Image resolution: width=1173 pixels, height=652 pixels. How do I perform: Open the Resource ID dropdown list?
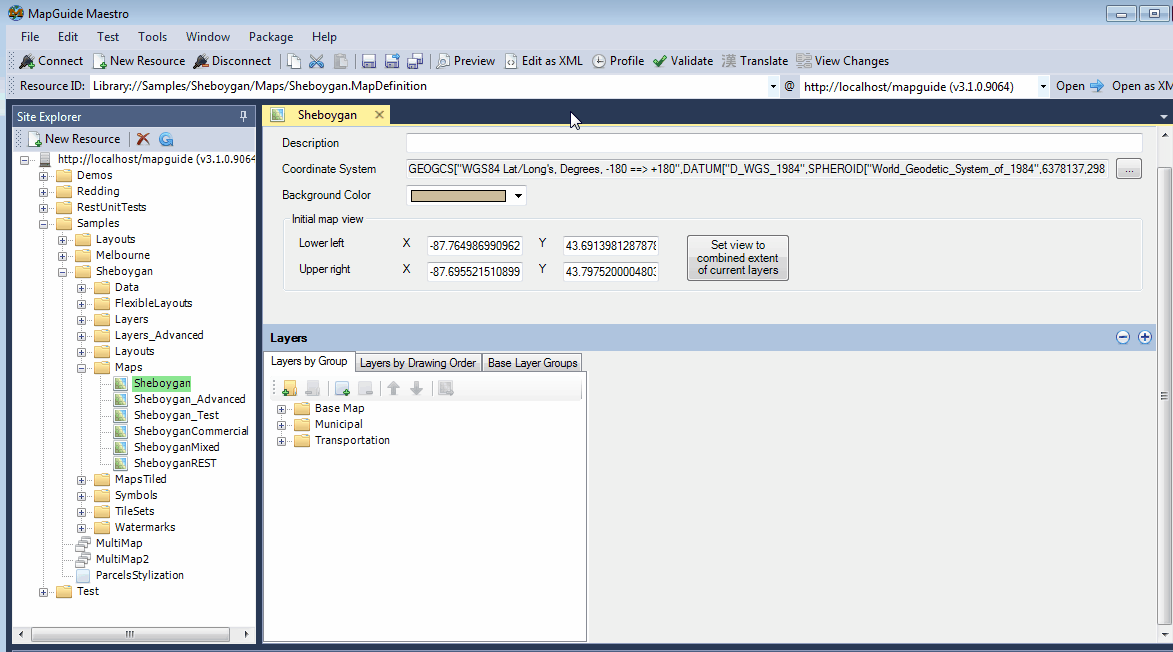point(775,86)
